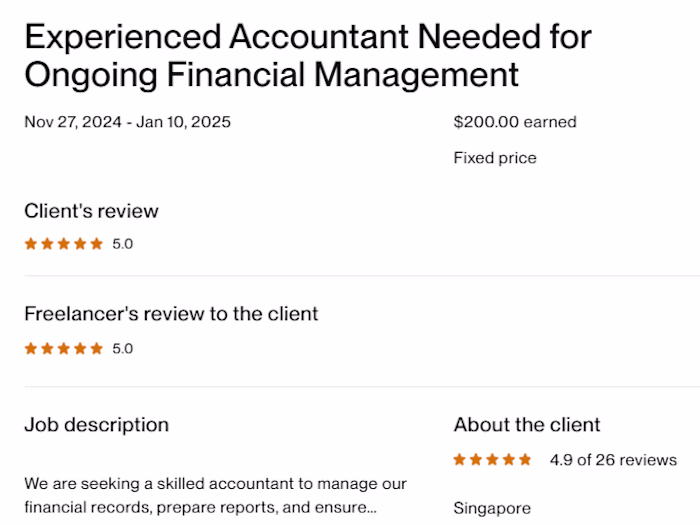
Task: Select last star in About the client rating
Action: click(x=526, y=460)
